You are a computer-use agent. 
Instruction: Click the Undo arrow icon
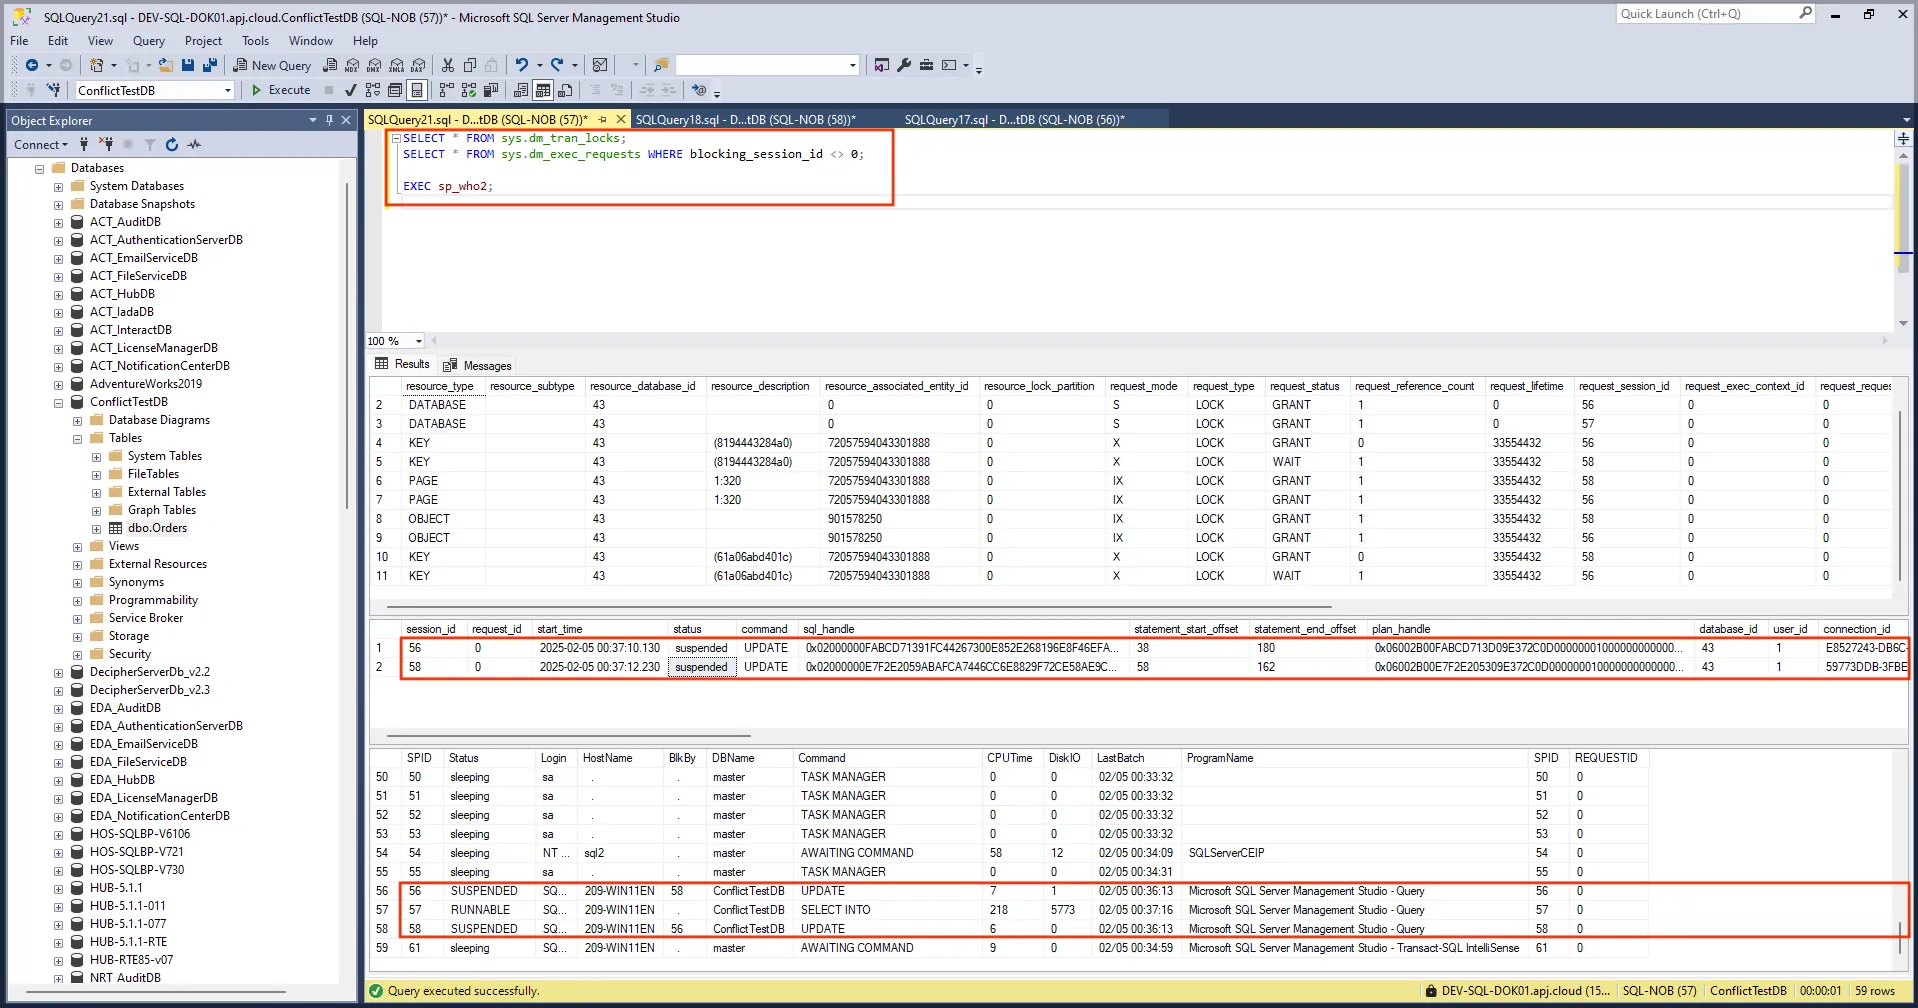point(521,65)
